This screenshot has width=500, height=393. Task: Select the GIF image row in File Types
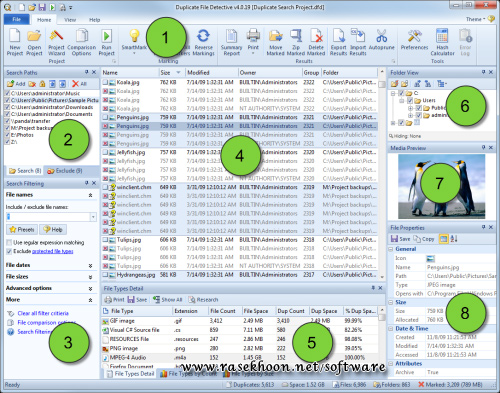[239, 321]
